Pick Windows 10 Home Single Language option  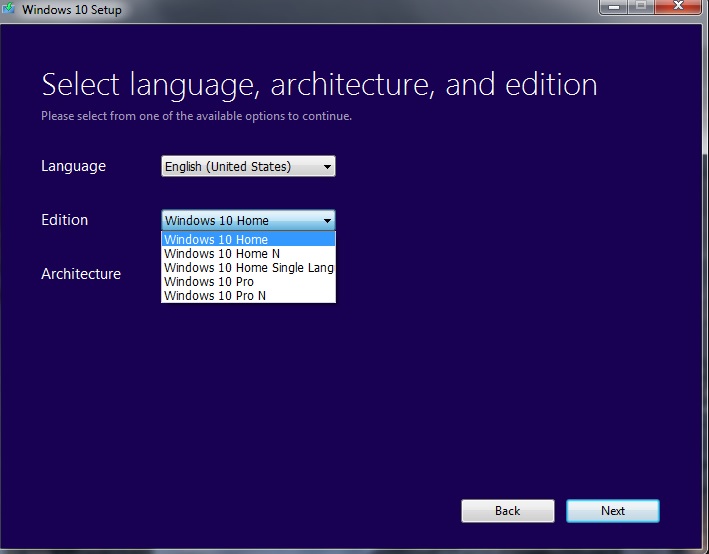click(247, 267)
